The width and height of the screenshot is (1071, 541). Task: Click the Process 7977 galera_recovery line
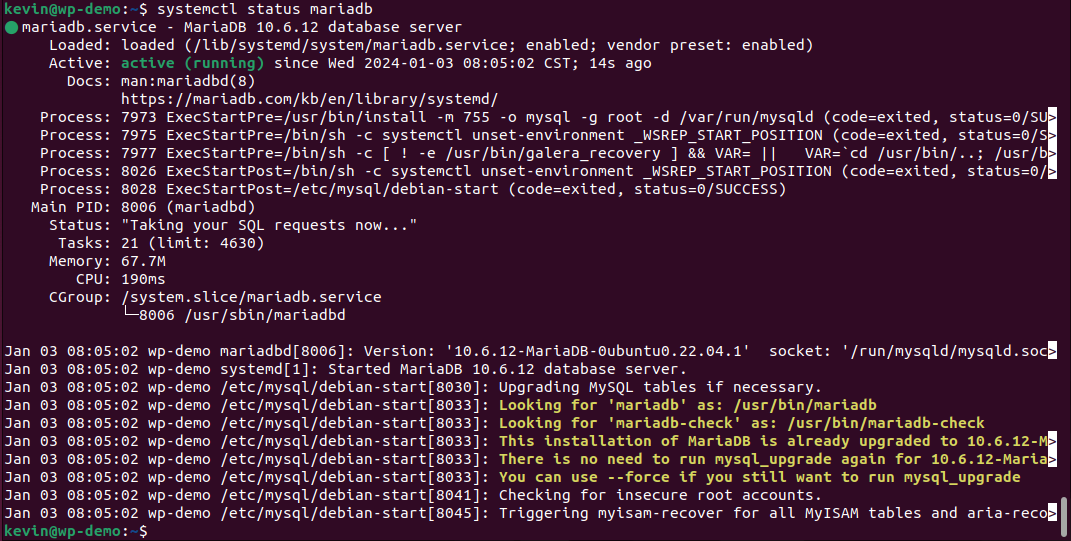click(x=548, y=153)
